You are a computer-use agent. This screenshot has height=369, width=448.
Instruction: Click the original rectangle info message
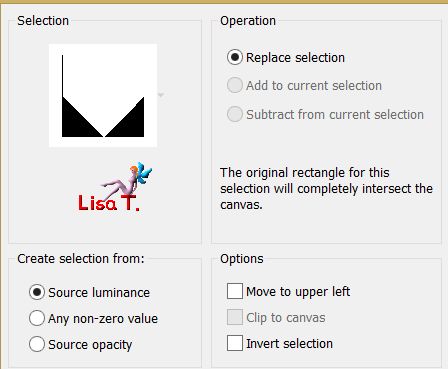click(326, 189)
